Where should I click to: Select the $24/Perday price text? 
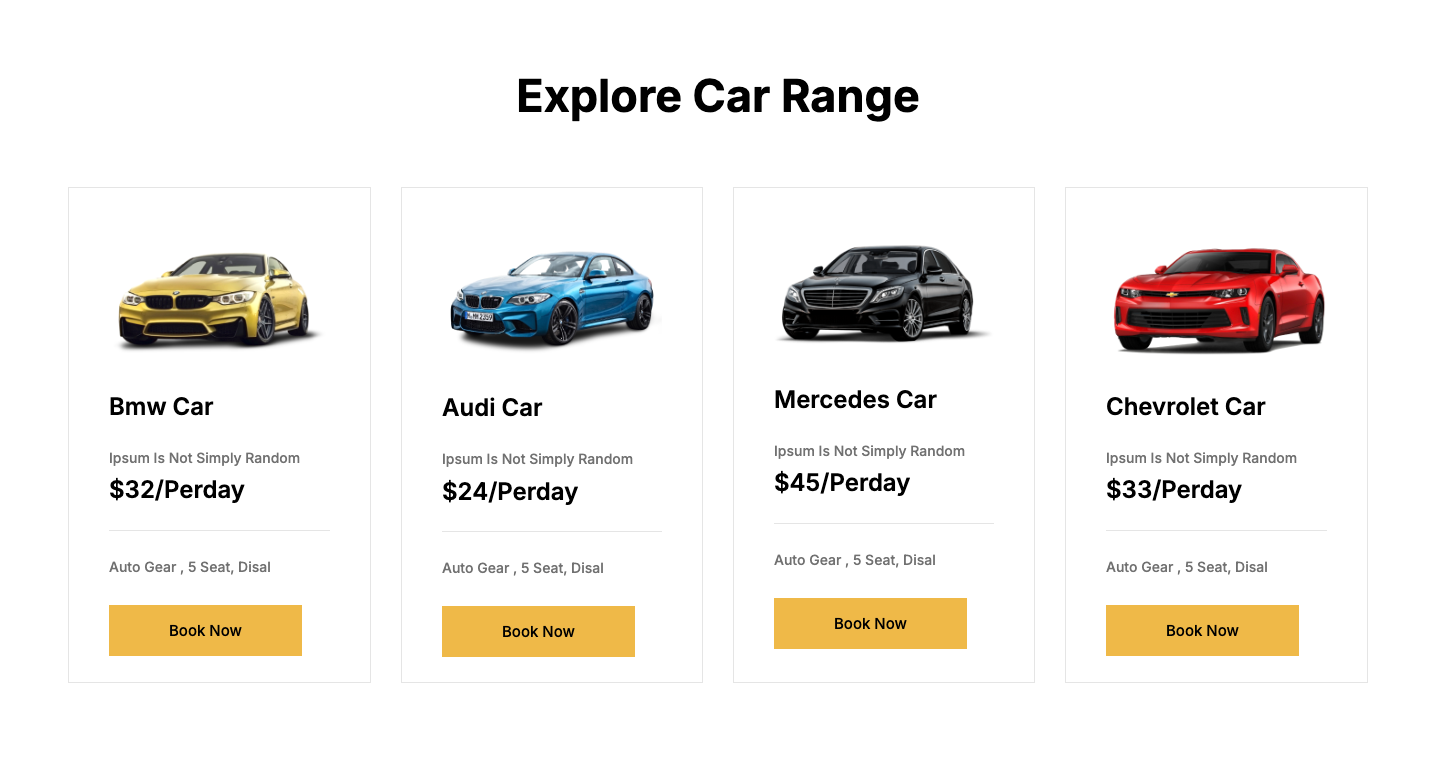(510, 492)
